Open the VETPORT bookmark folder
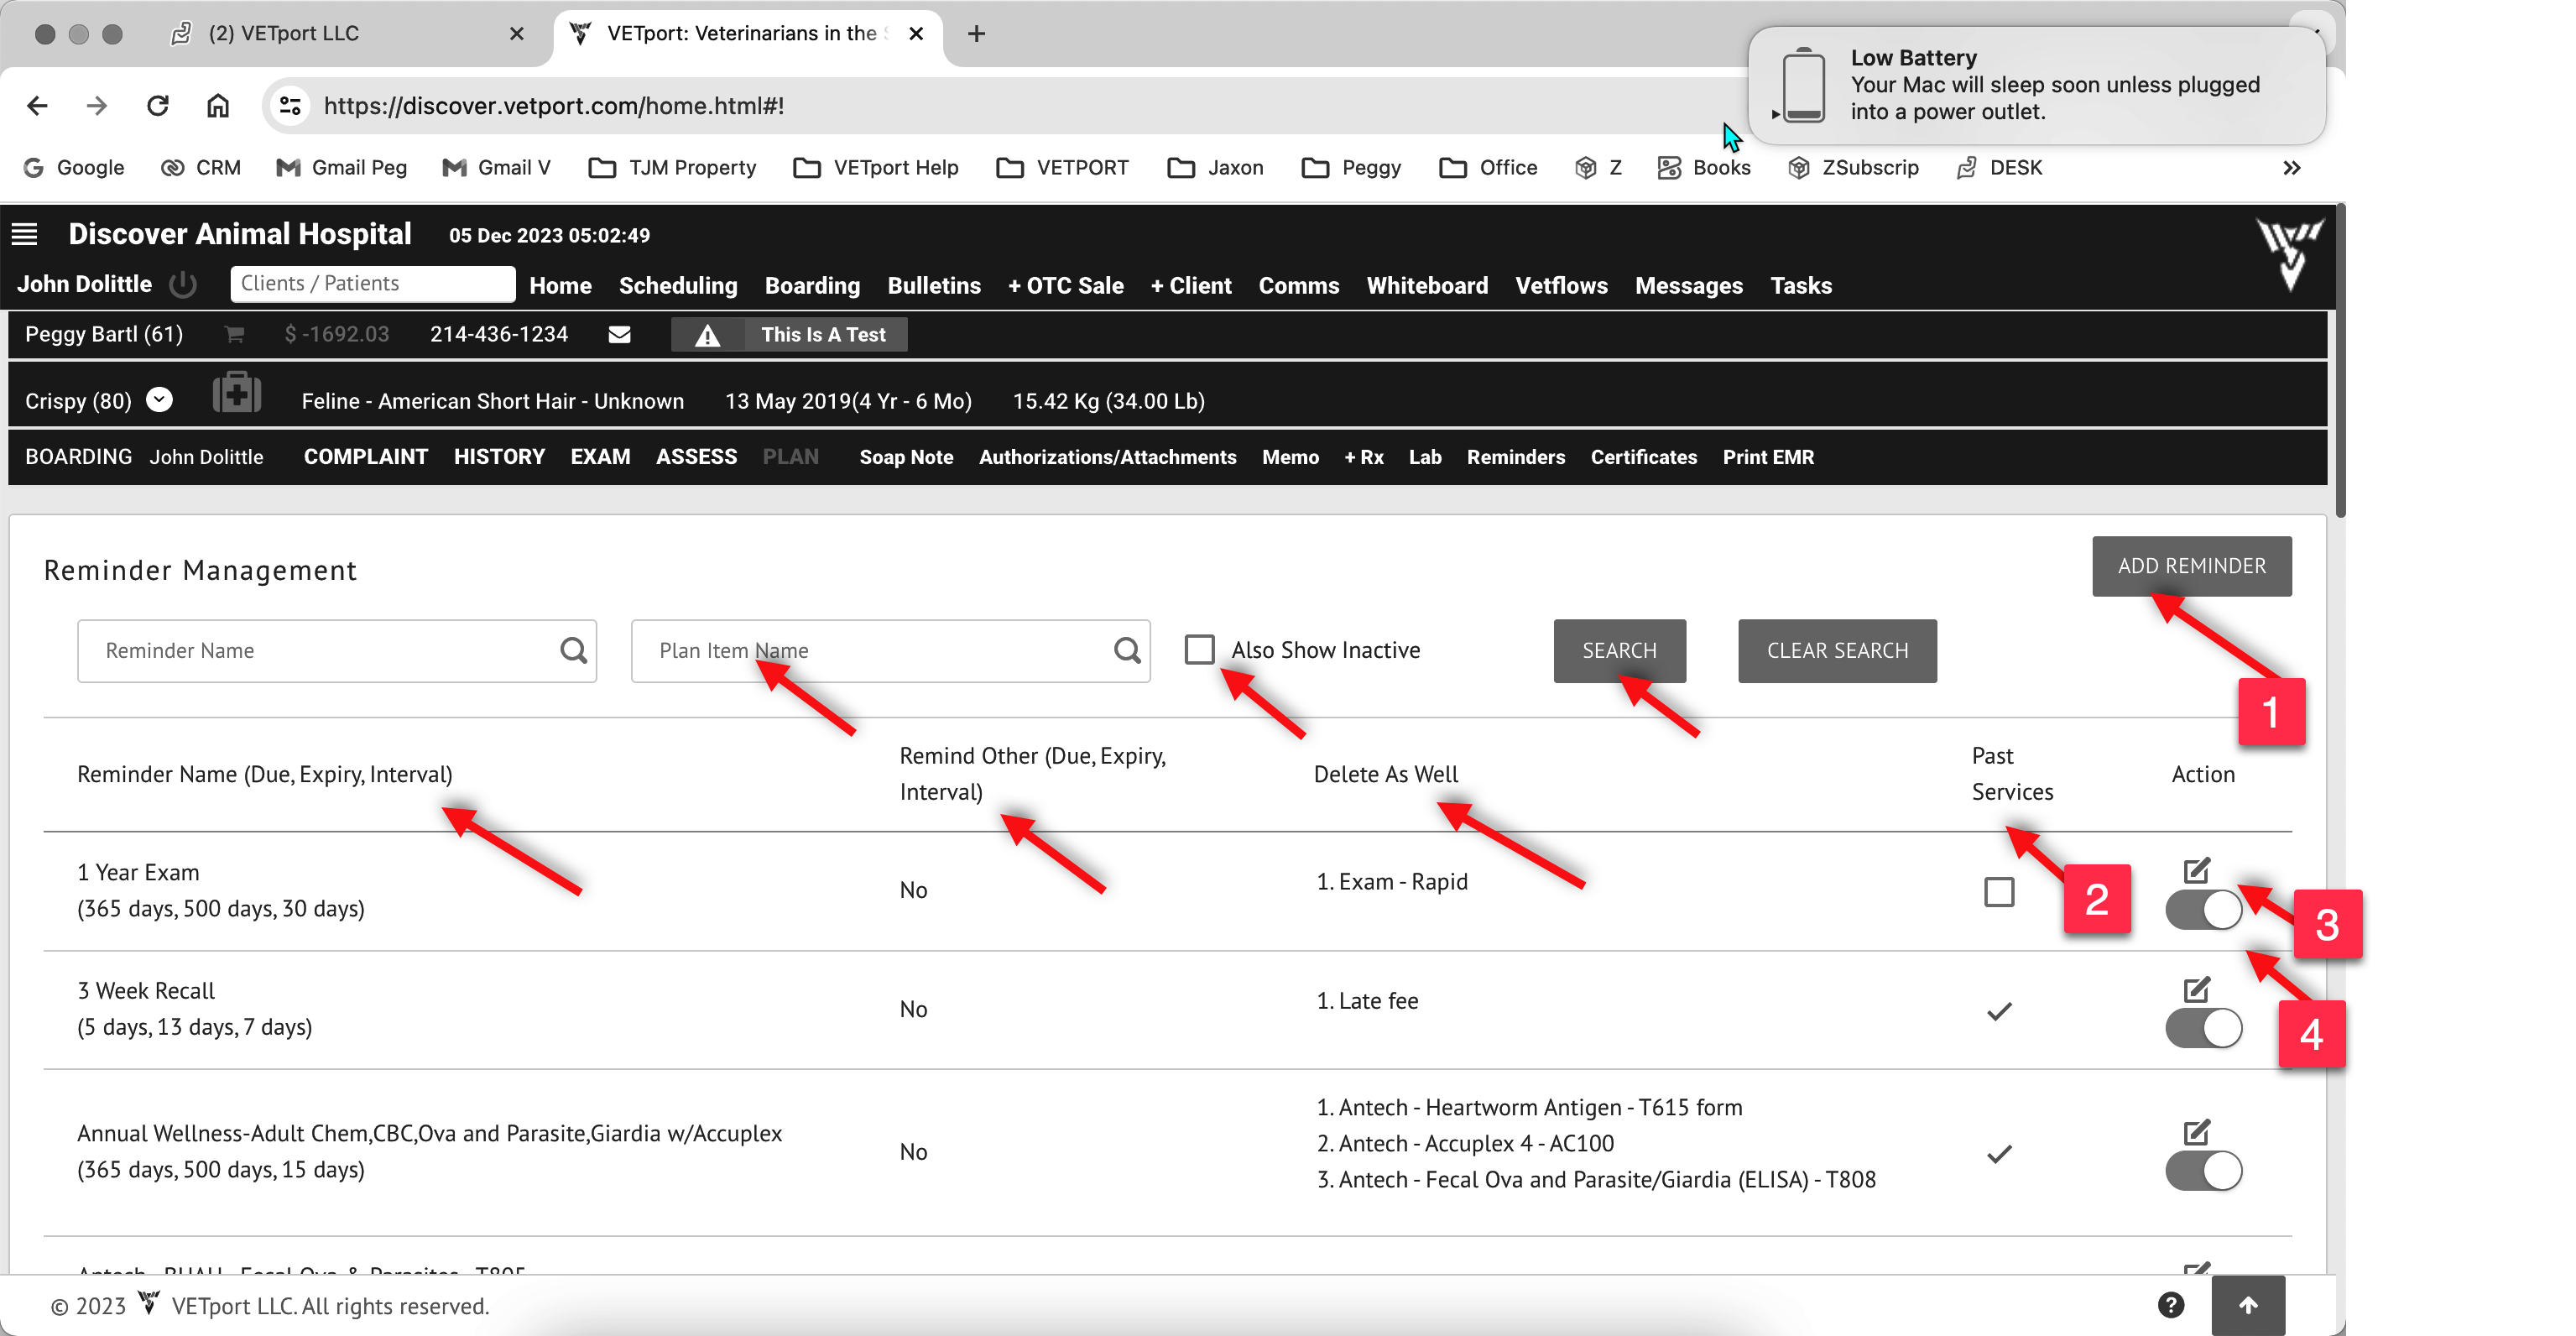This screenshot has height=1336, width=2576. pyautogui.click(x=1062, y=167)
